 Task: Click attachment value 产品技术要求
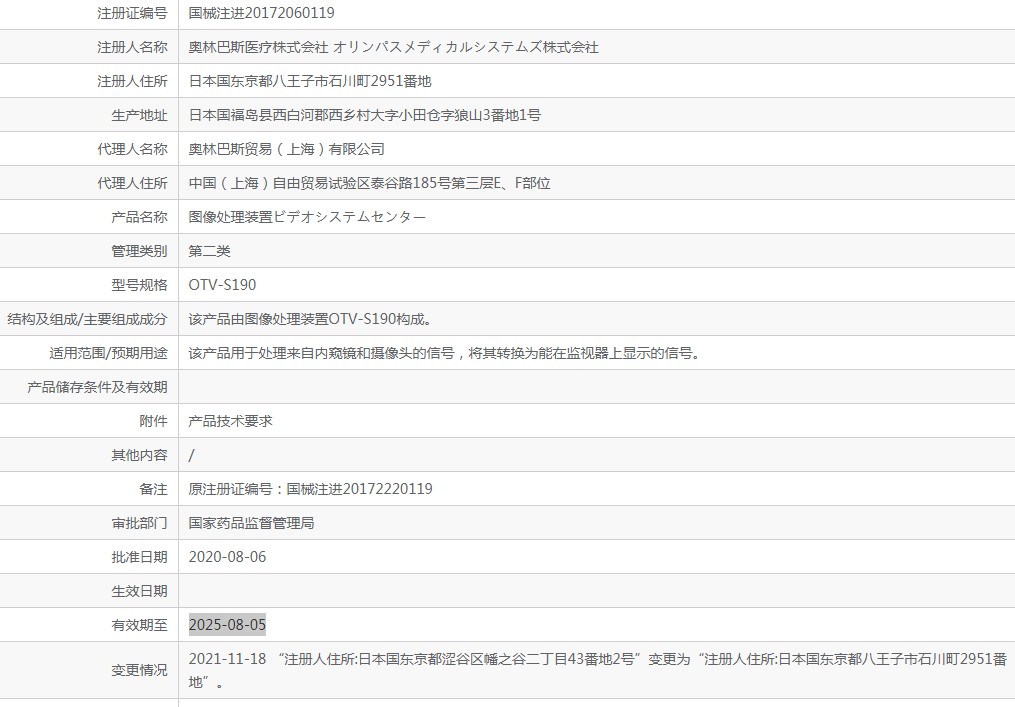click(x=230, y=421)
